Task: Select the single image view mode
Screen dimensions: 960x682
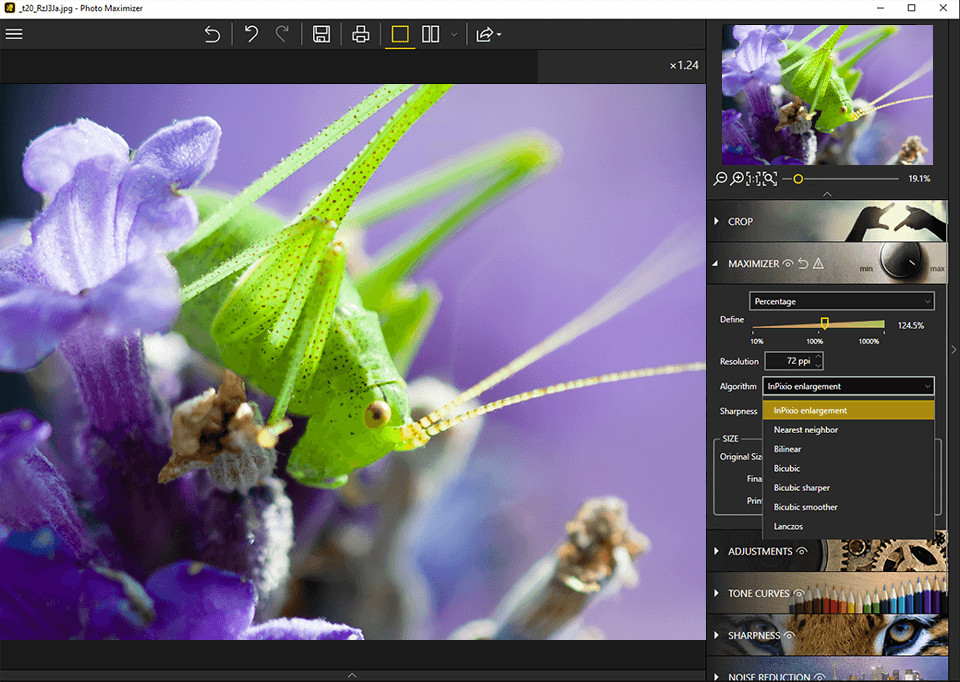Action: click(400, 34)
